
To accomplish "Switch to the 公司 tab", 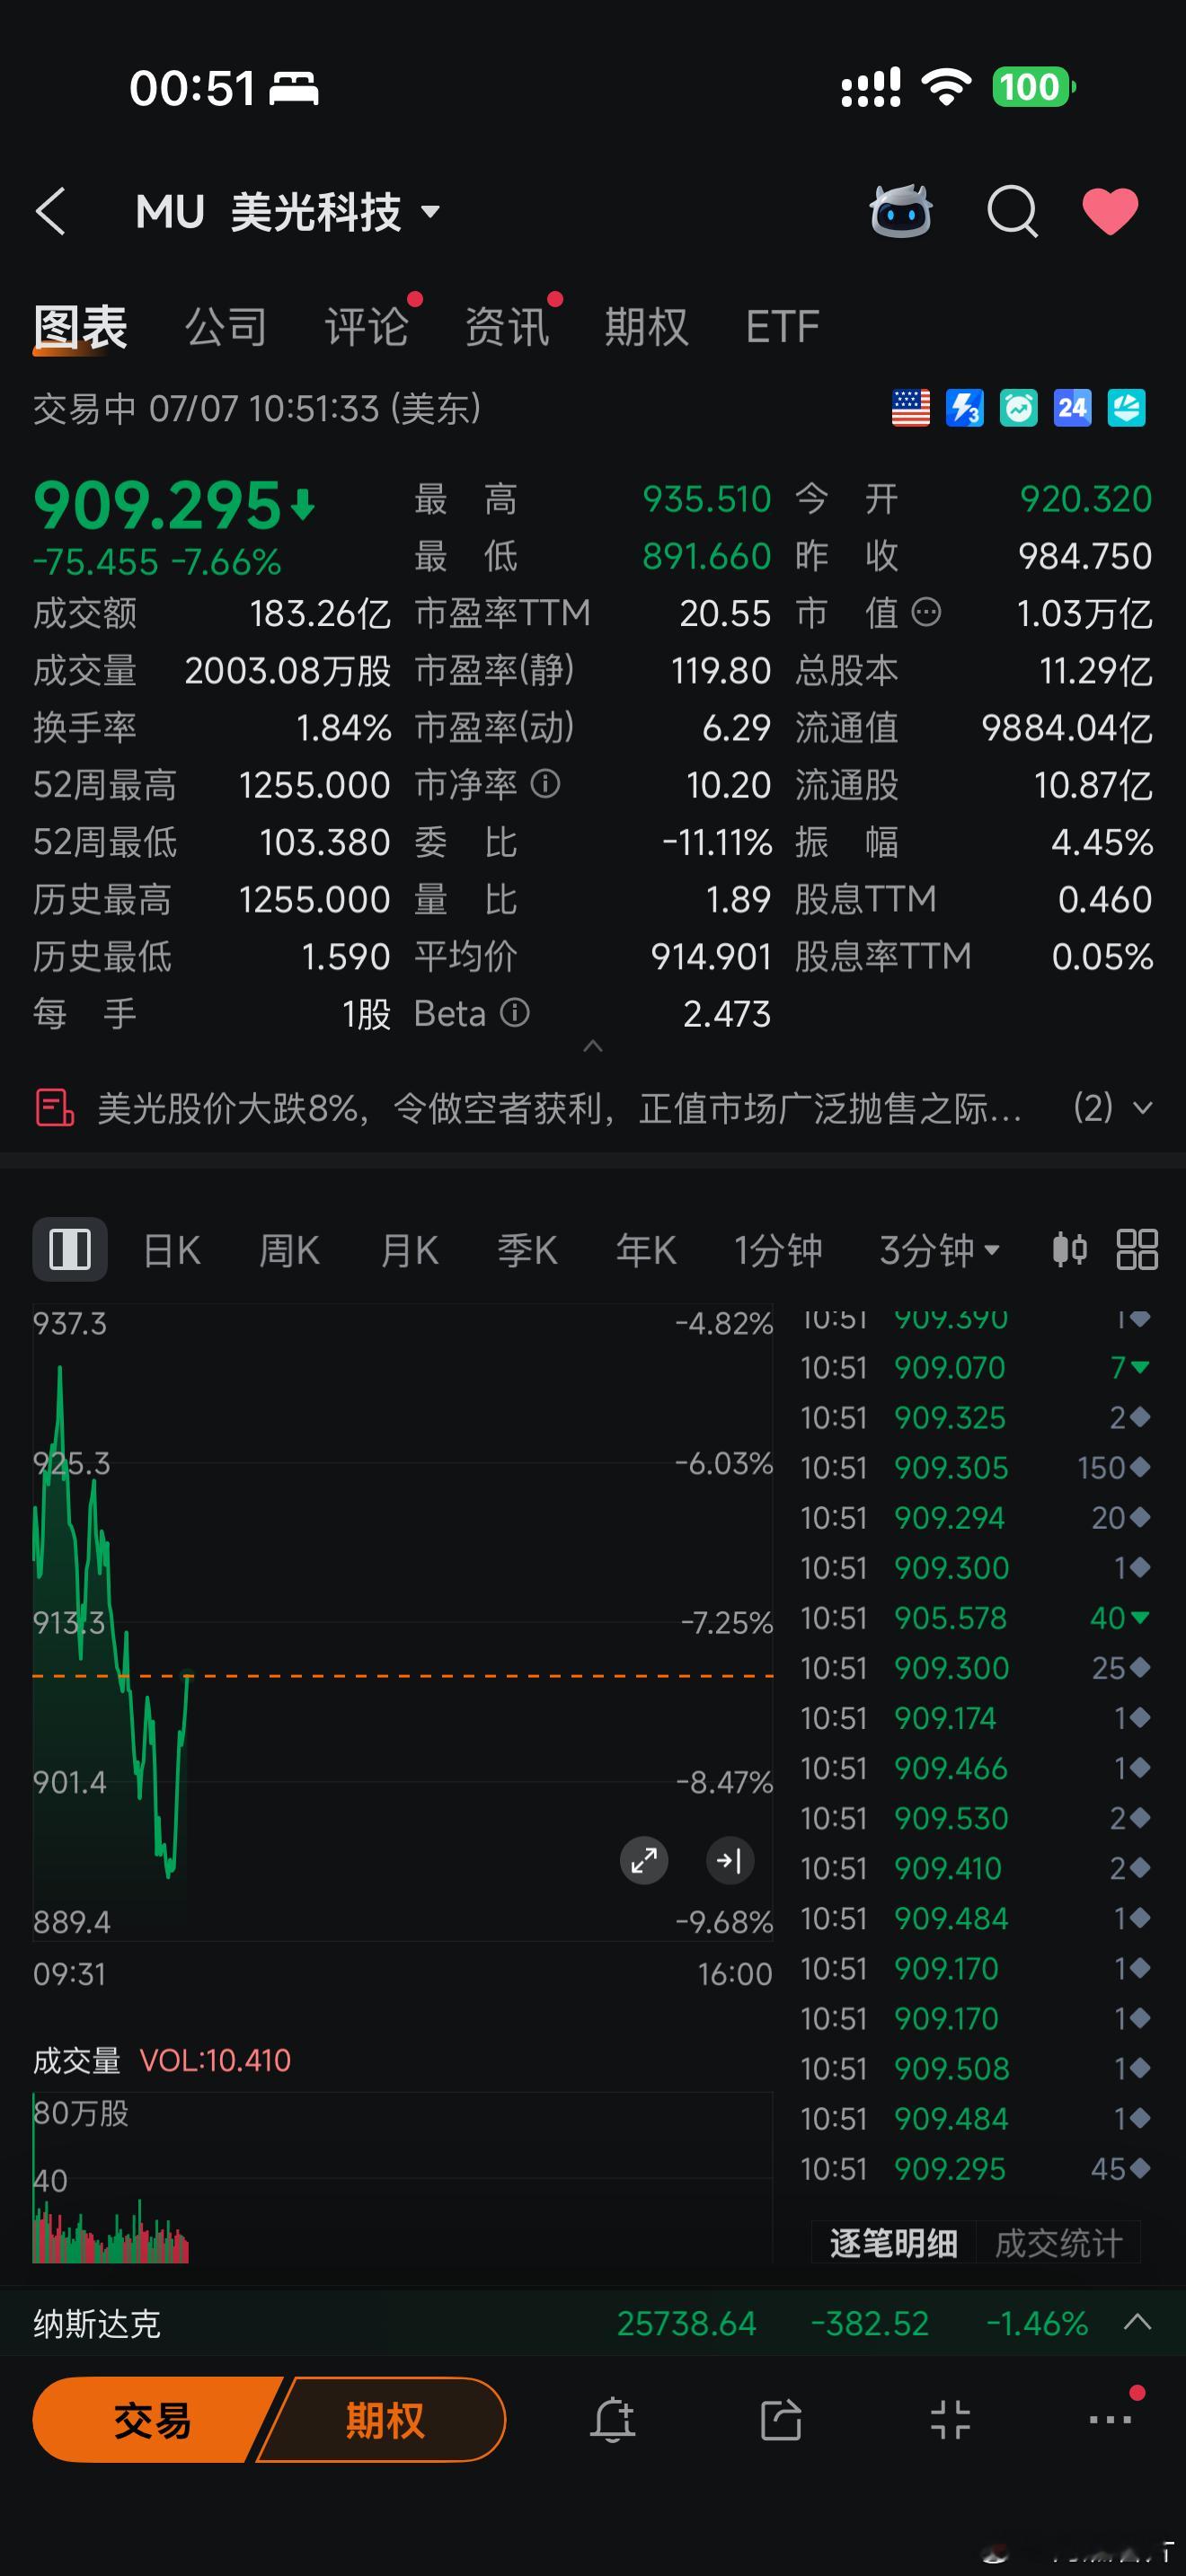I will [226, 327].
